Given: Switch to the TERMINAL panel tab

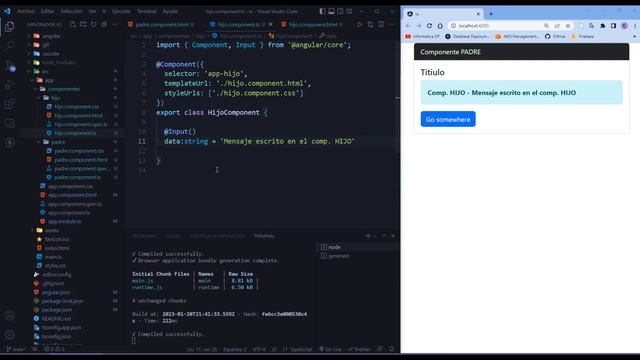Looking at the screenshot, I should (x=264, y=236).
